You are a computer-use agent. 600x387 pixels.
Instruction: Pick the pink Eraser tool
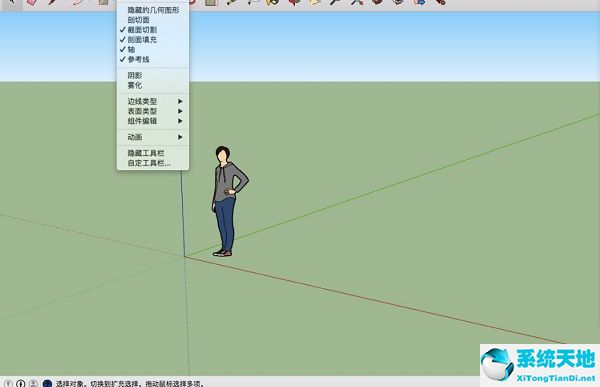pyautogui.click(x=32, y=2)
